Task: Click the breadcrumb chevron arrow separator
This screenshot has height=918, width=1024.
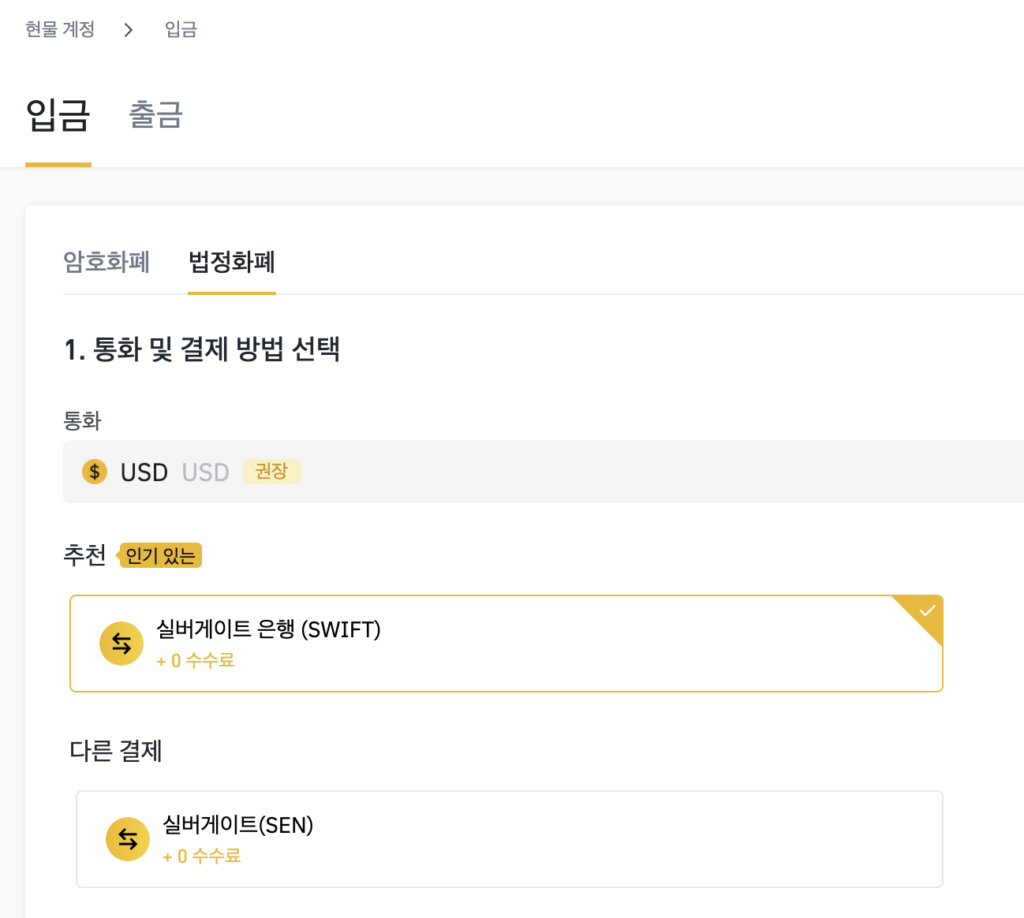Action: 128,30
